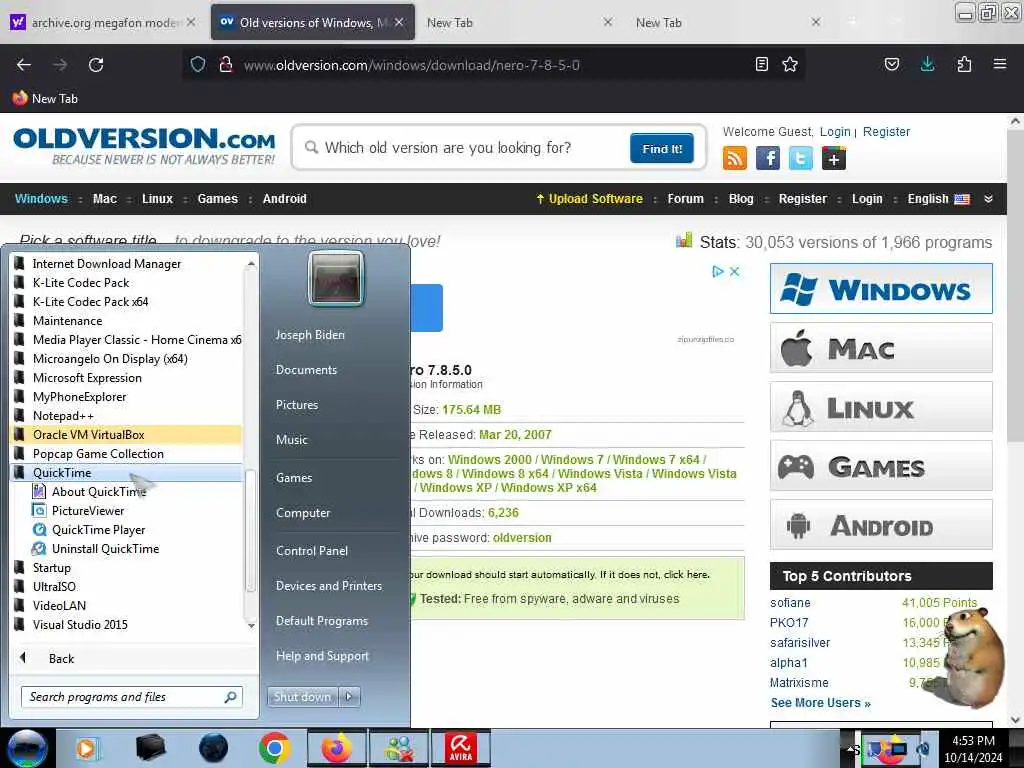This screenshot has height=768, width=1024.
Task: Open contributor sofiane profile
Action: tap(790, 603)
